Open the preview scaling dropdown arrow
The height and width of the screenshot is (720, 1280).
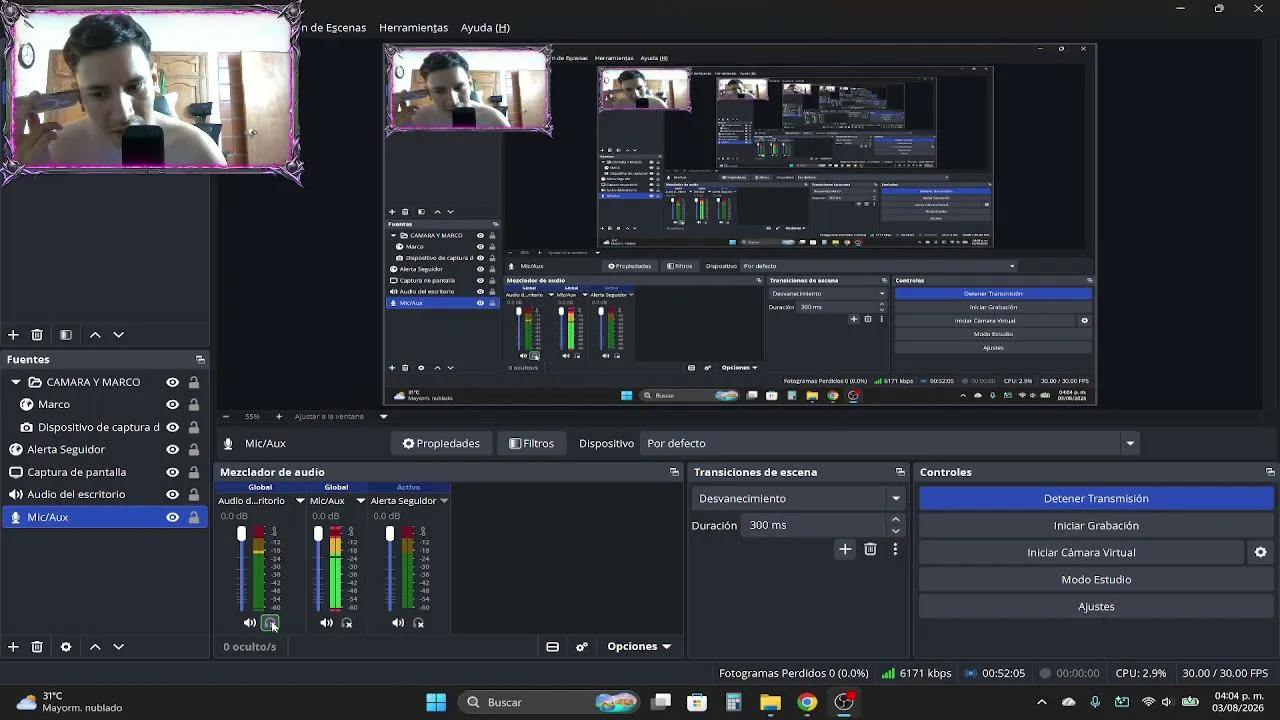383,416
